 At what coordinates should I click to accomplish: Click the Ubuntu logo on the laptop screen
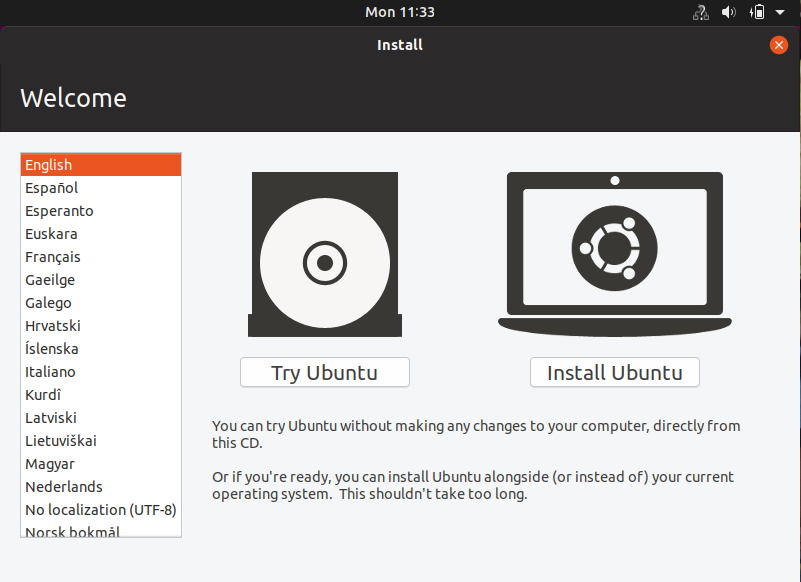point(614,246)
